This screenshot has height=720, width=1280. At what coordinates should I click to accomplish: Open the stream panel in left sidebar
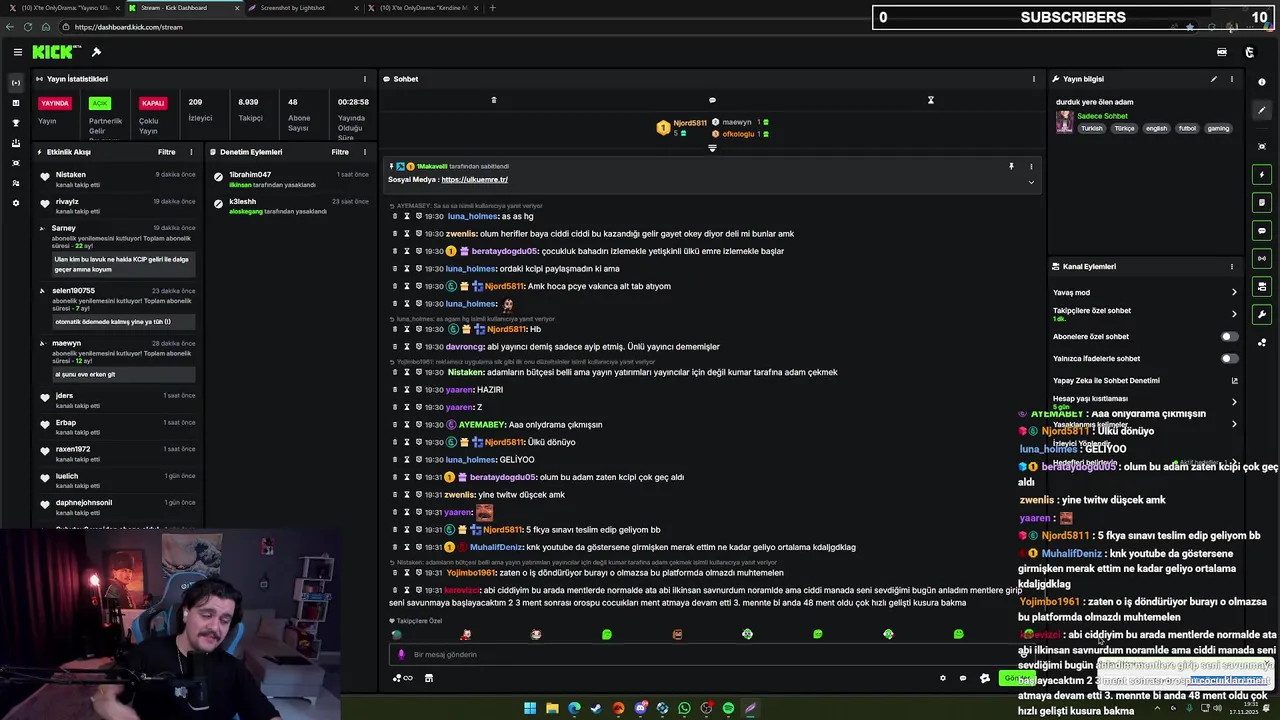[x=15, y=82]
